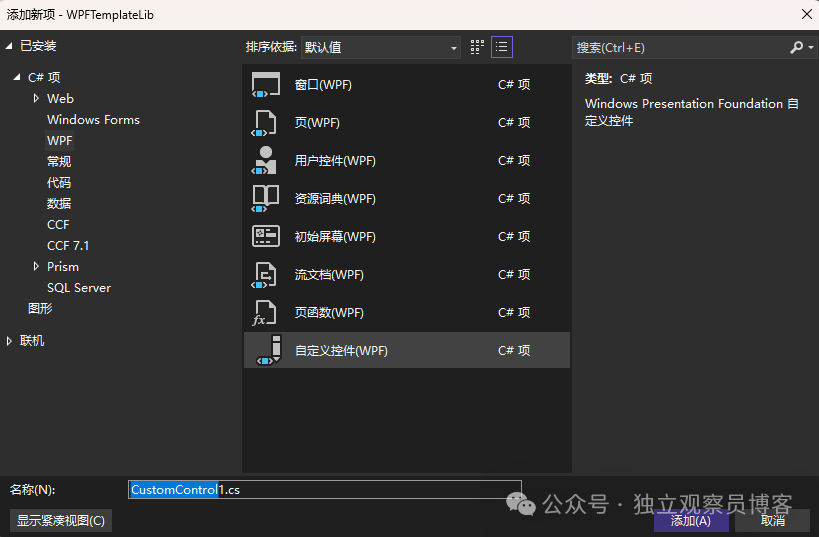Click C# 项 type in 自定义控件(WPF) row
819x537 pixels.
click(514, 350)
